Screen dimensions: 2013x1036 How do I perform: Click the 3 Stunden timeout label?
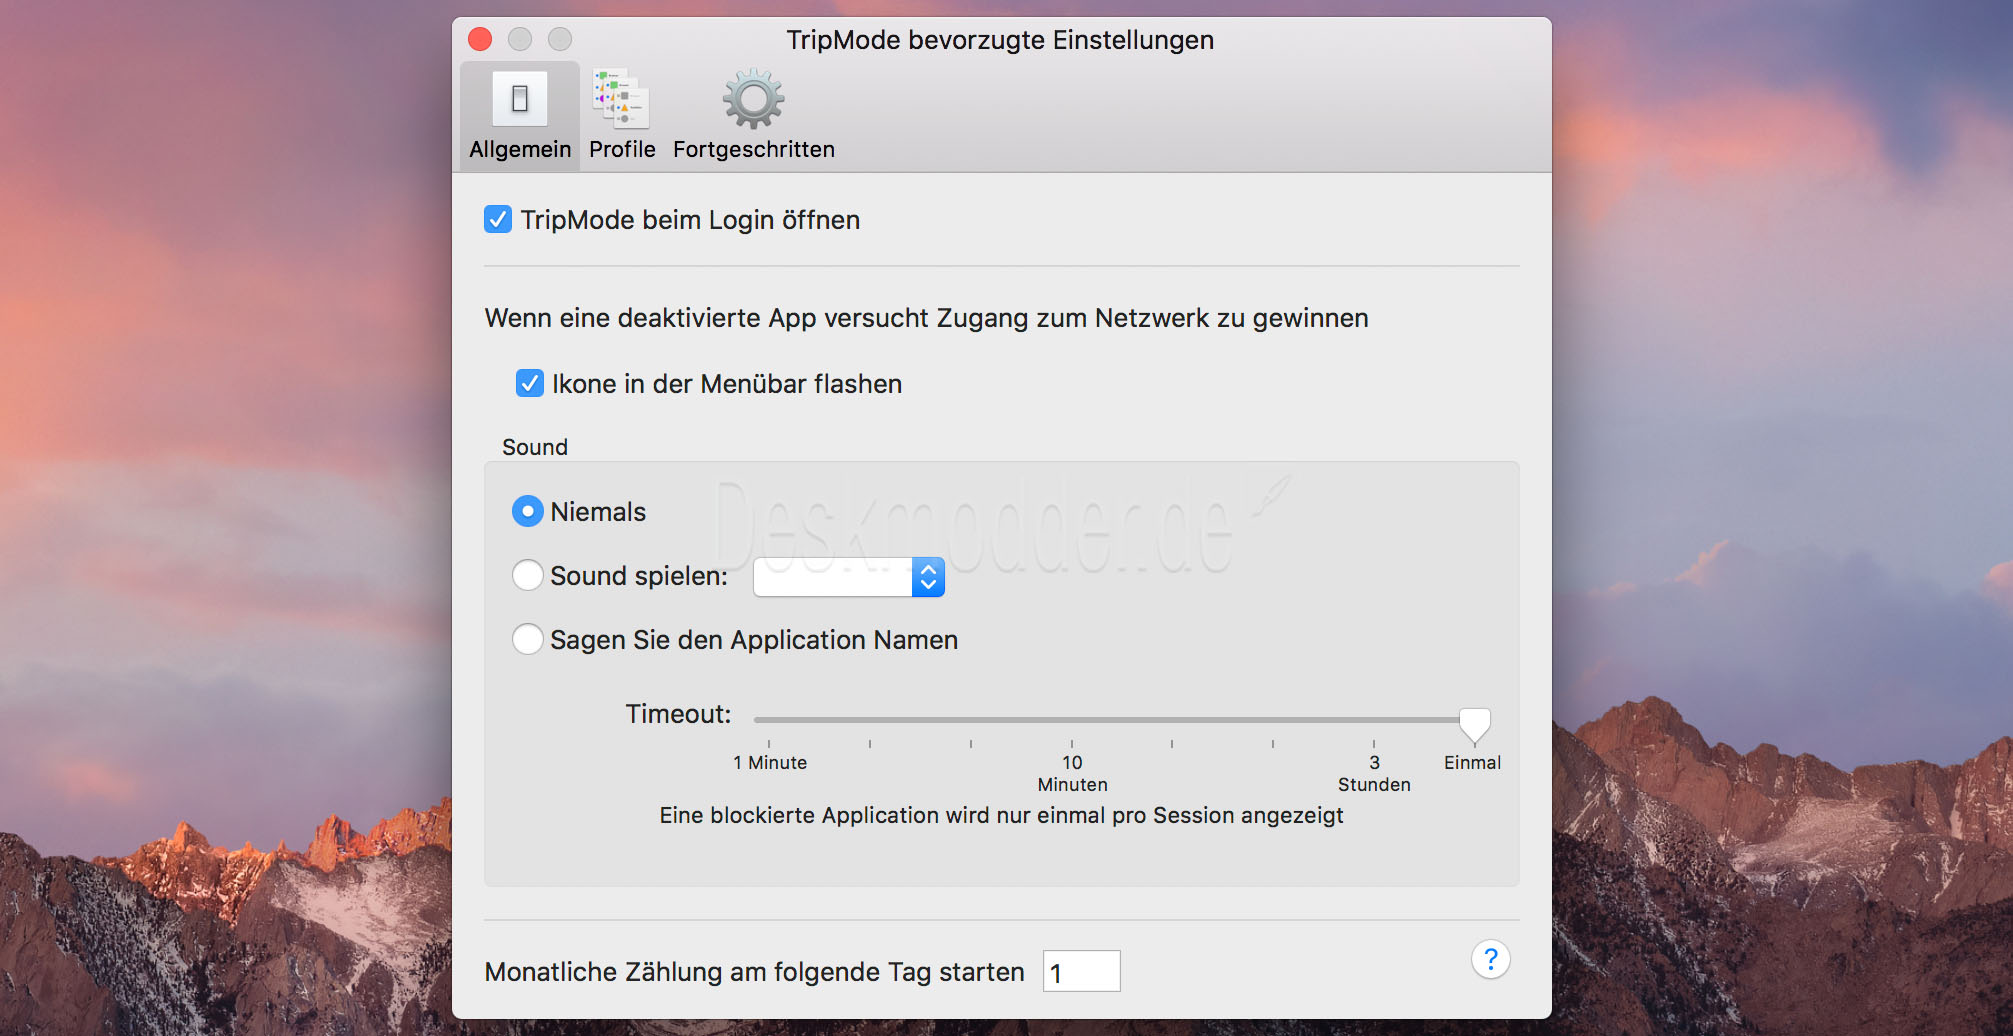tap(1374, 773)
